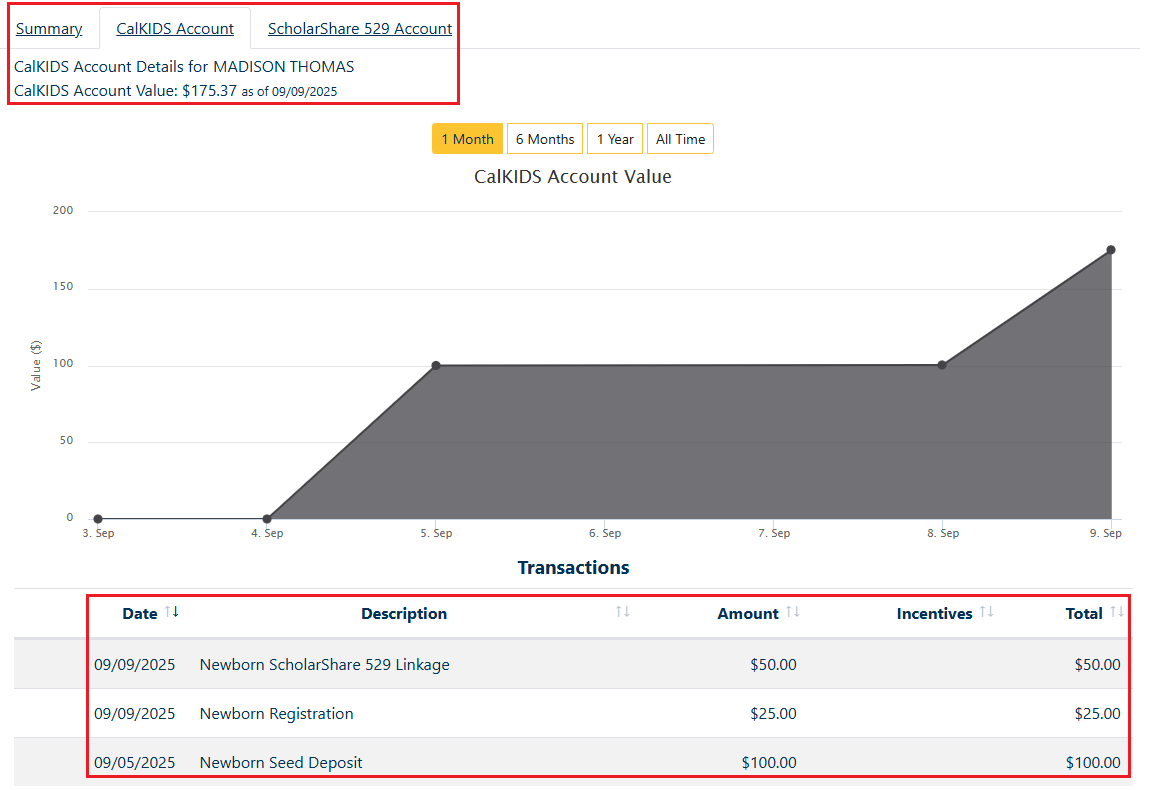This screenshot has width=1150, height=790.
Task: Click sort arrows next to Incentives
Action: (x=986, y=612)
